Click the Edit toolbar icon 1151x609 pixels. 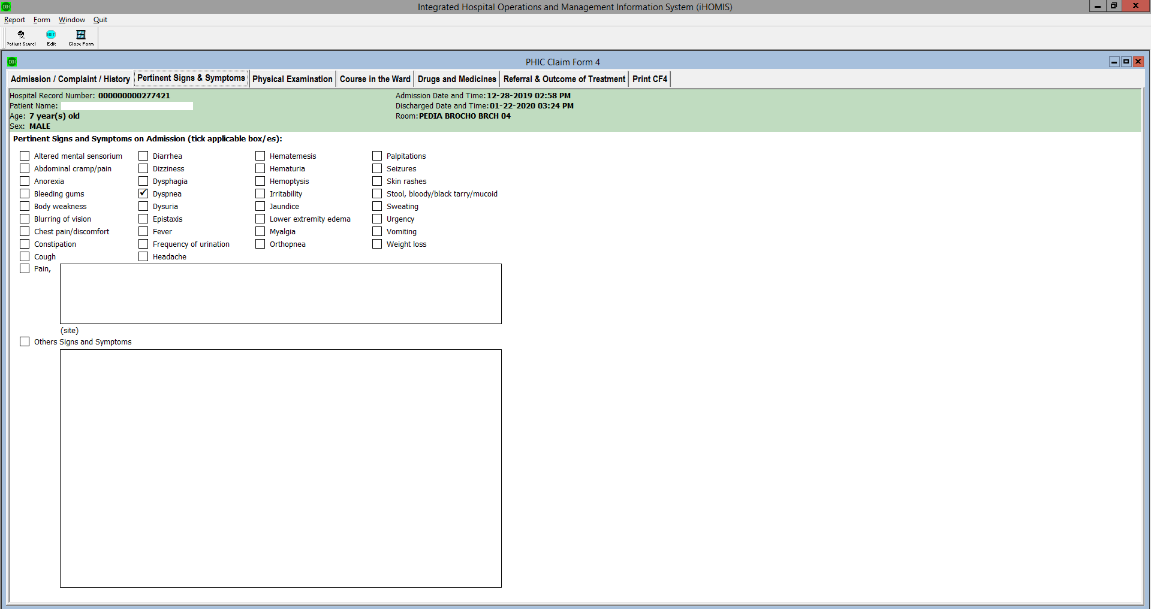point(51,37)
